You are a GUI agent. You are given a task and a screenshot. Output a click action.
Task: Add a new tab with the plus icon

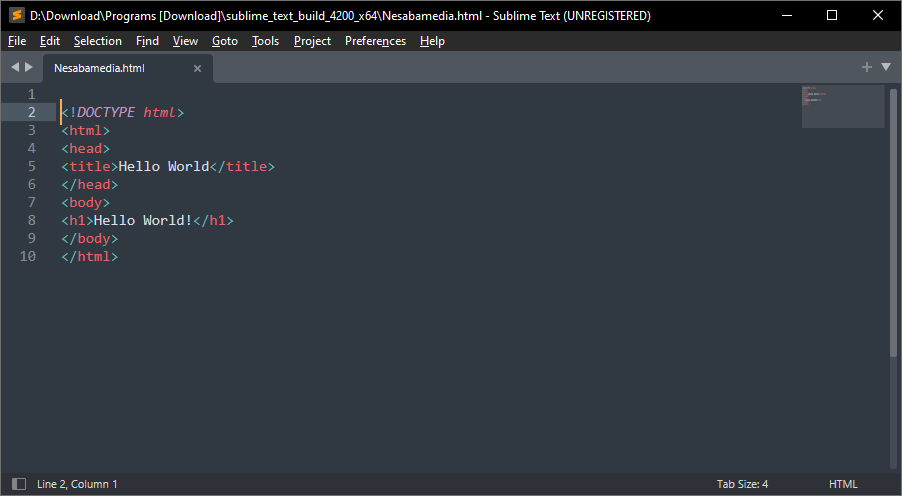click(x=867, y=67)
